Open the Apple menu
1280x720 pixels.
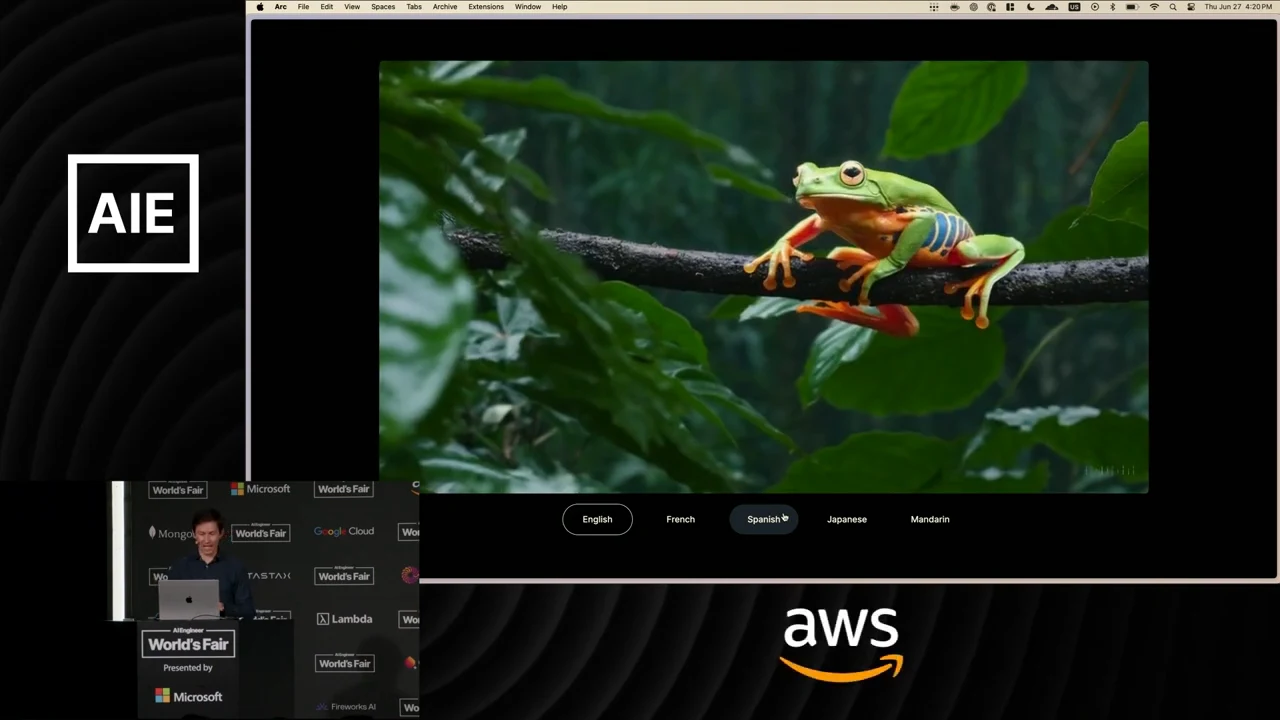[260, 7]
